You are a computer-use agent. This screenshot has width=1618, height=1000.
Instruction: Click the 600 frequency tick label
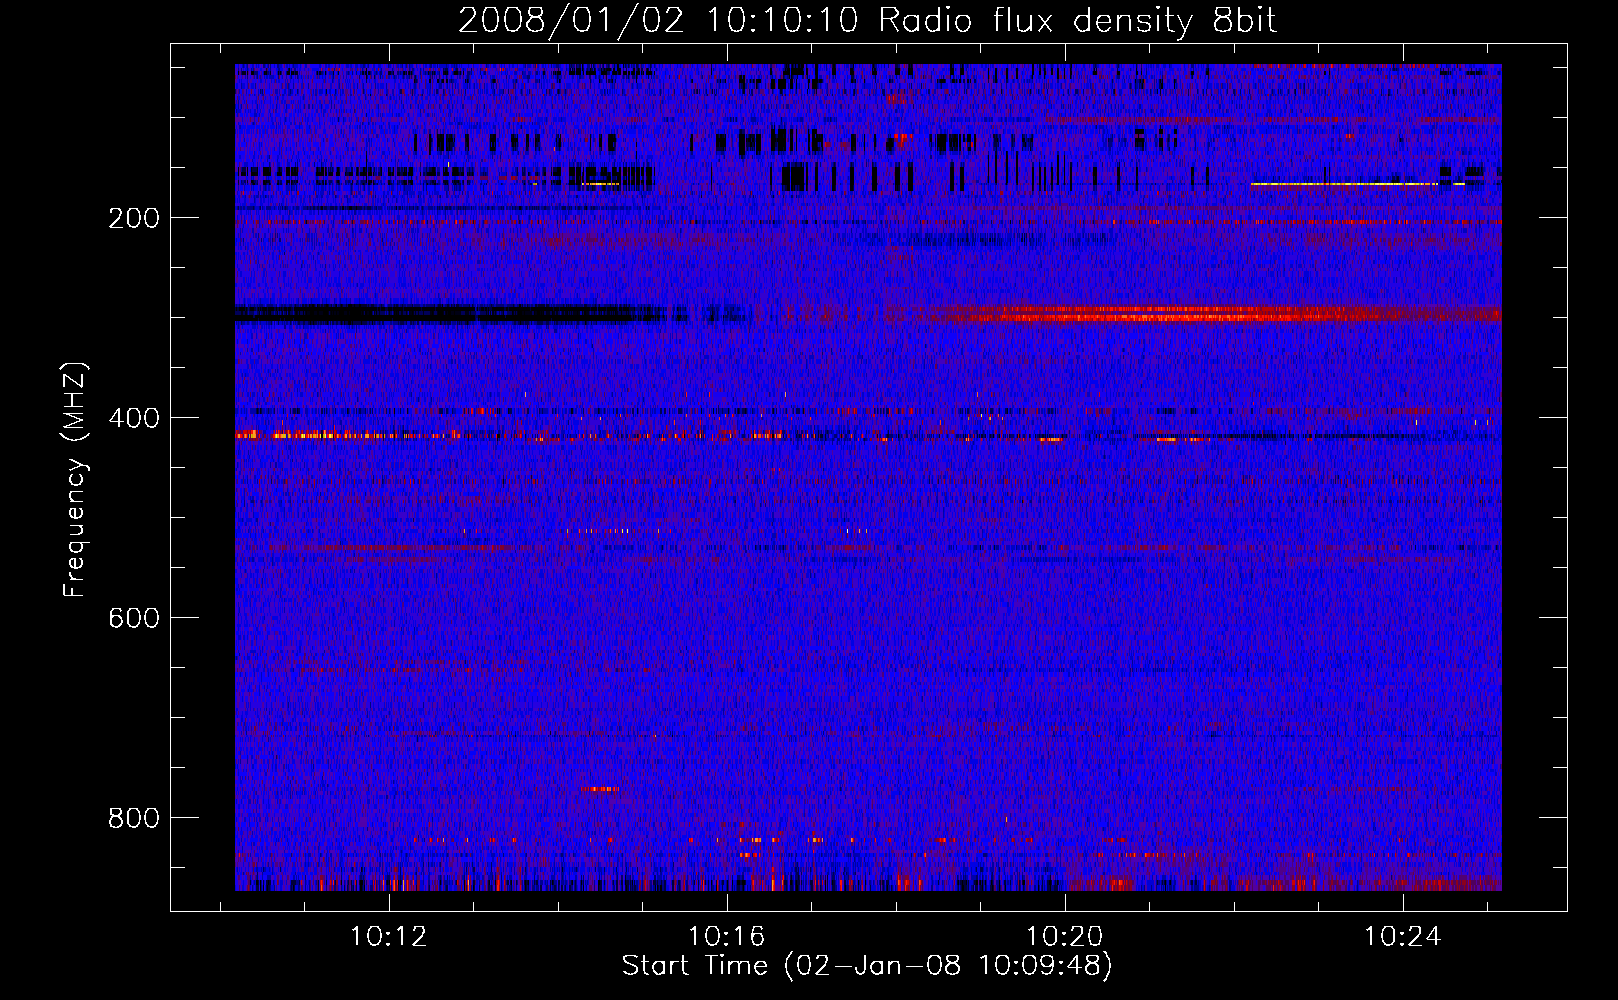coord(134,619)
